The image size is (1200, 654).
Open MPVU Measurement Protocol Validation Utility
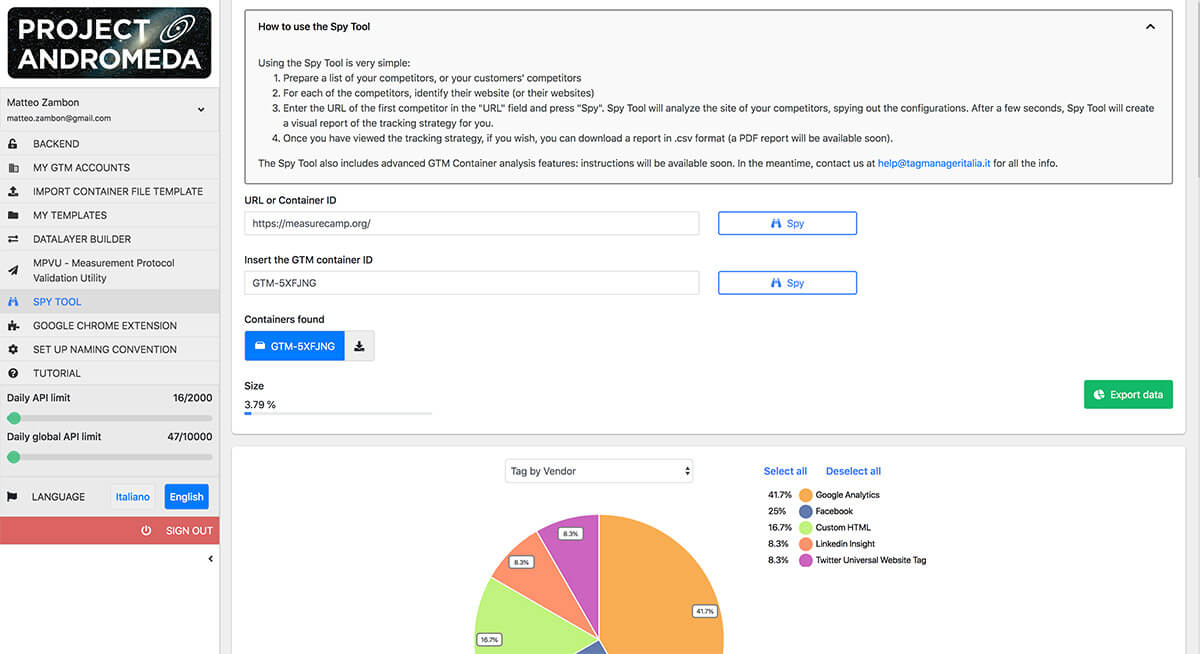tap(109, 270)
